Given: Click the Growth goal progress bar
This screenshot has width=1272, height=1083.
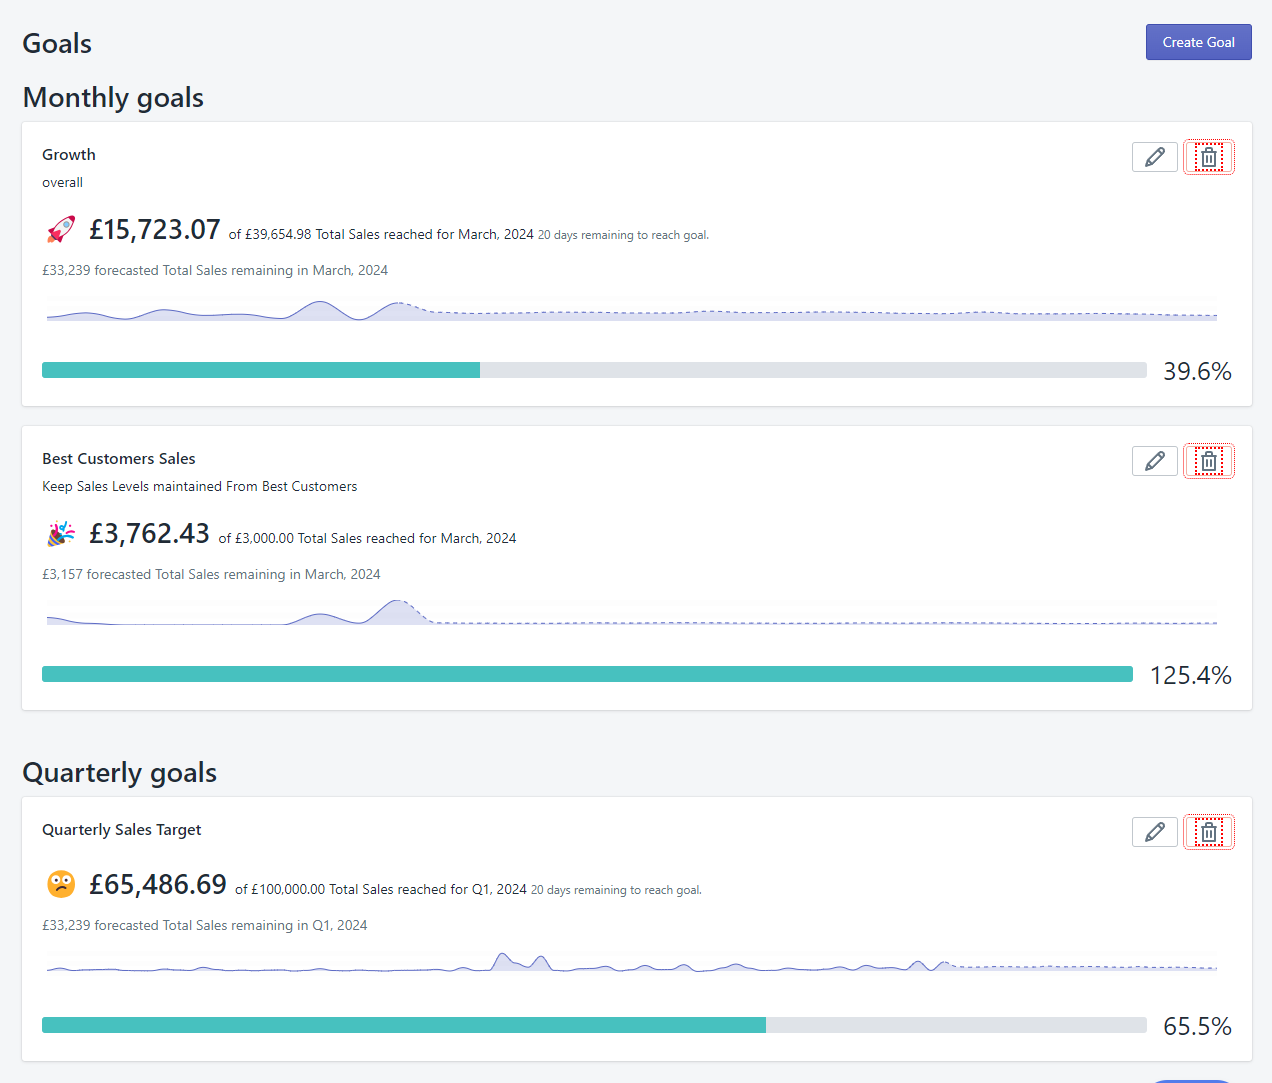Looking at the screenshot, I should [x=594, y=370].
